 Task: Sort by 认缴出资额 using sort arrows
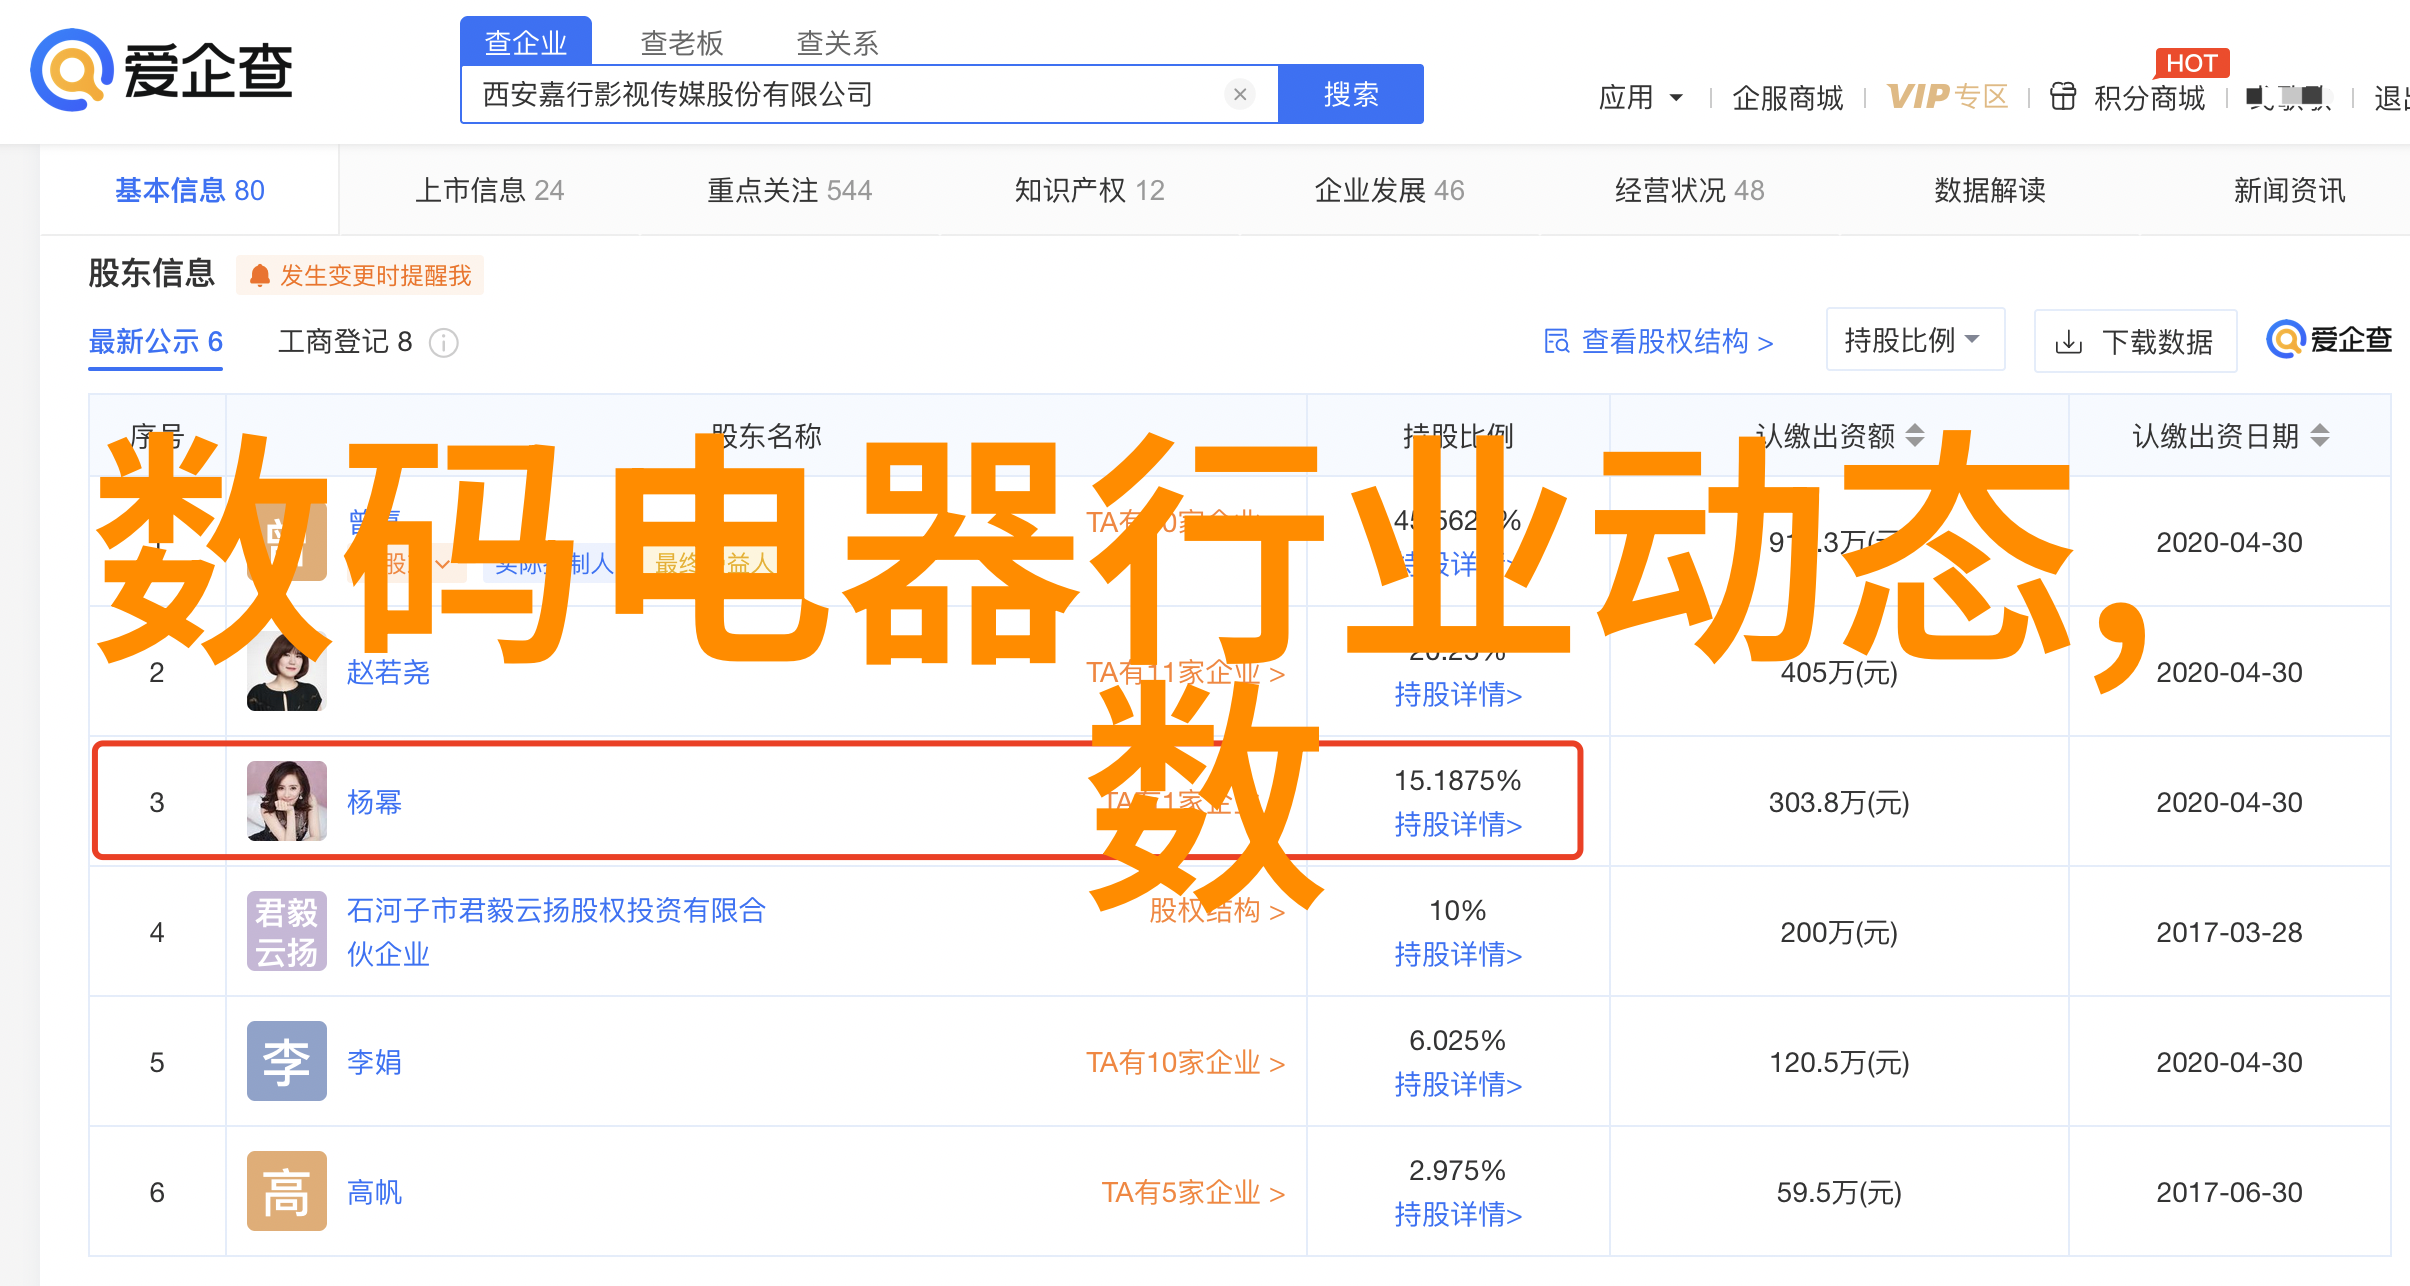point(1915,435)
